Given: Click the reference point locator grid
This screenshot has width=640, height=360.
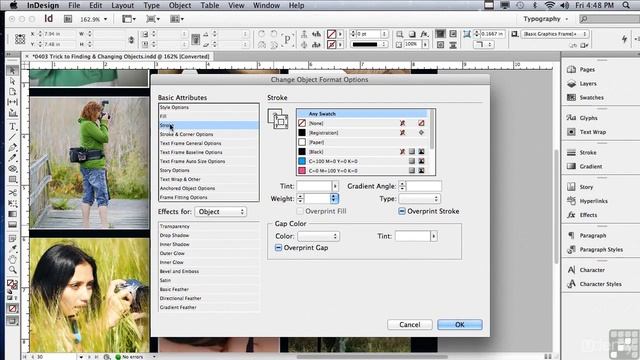Looking at the screenshot, I should point(20,39).
